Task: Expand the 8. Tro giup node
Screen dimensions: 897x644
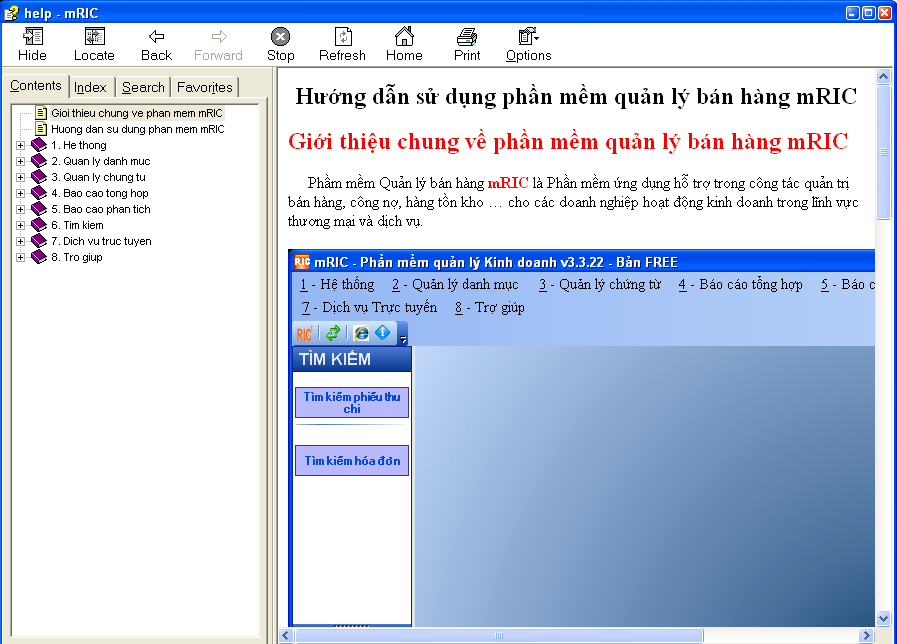Action: point(21,257)
